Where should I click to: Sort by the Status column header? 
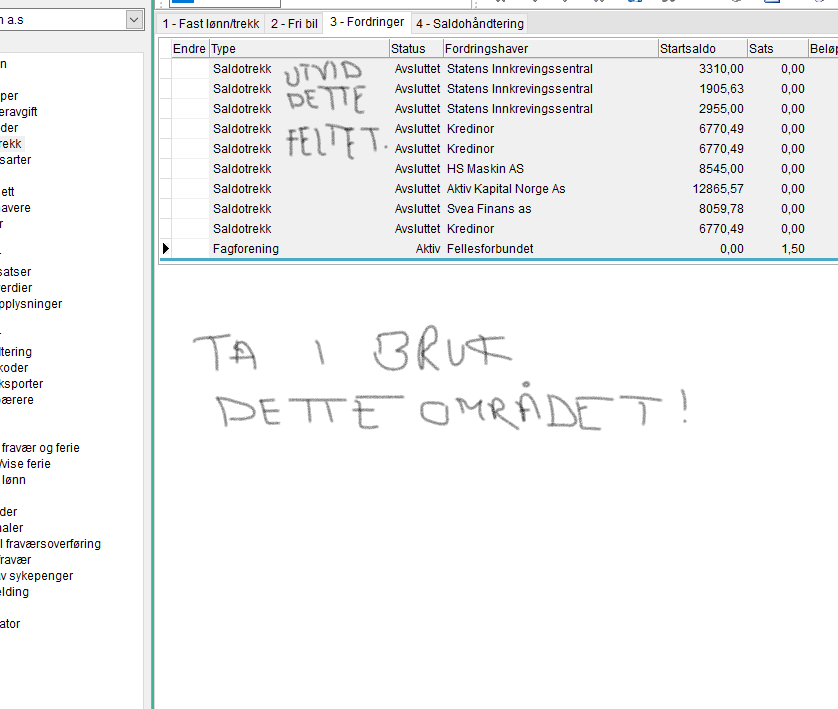coord(416,49)
